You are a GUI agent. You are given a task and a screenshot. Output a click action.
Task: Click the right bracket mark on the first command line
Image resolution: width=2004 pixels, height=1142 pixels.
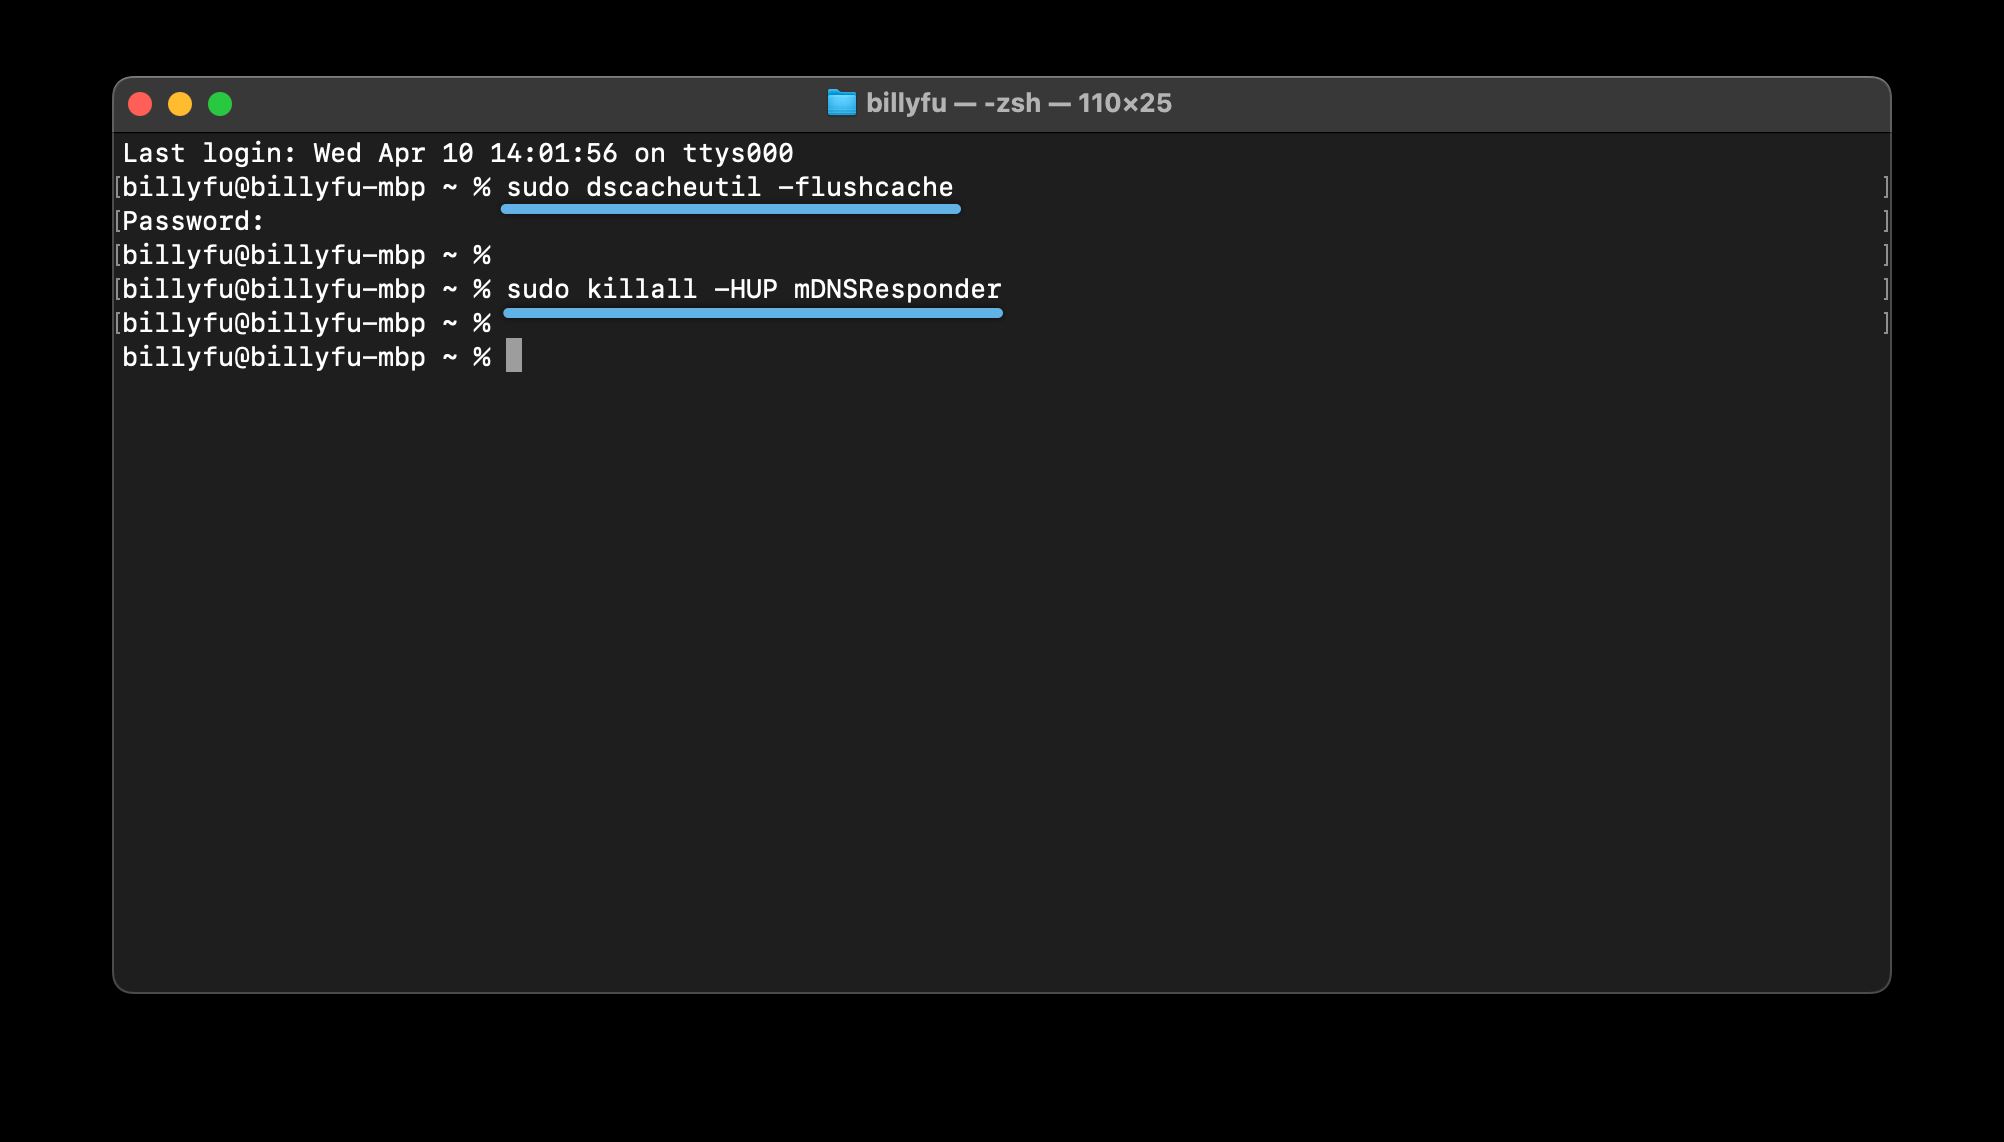(x=1885, y=187)
